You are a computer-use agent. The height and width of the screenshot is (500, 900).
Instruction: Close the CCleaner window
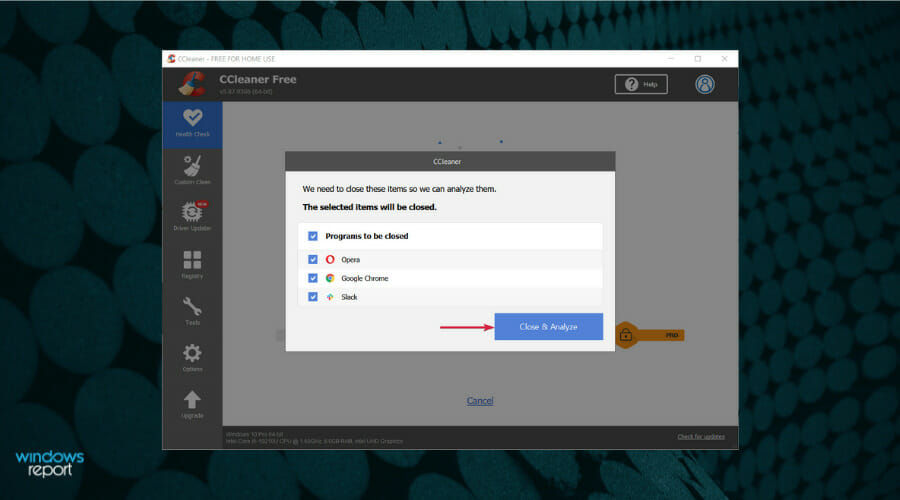click(x=724, y=59)
